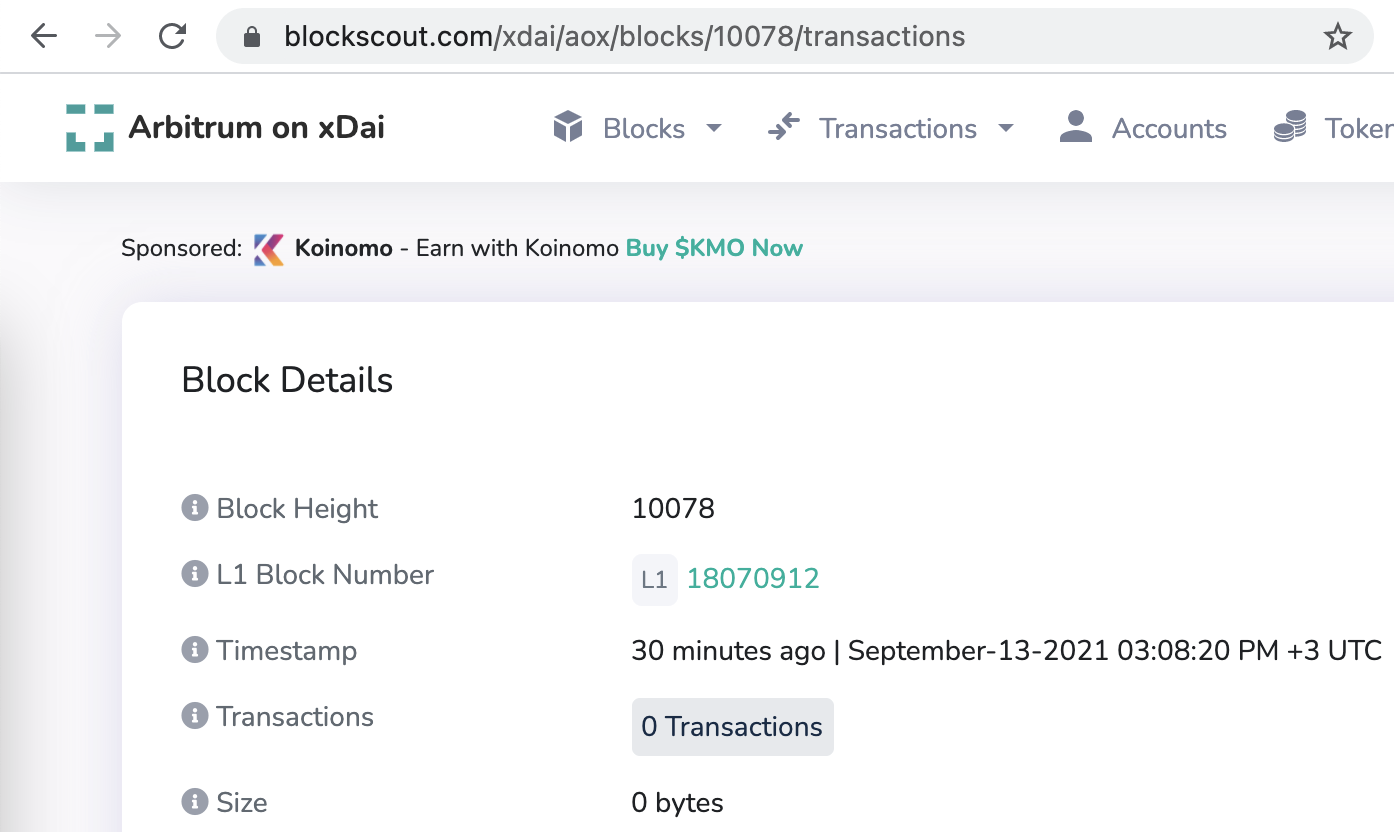Click the padlock icon in the address bar
This screenshot has height=832, width=1394.
pos(253,36)
